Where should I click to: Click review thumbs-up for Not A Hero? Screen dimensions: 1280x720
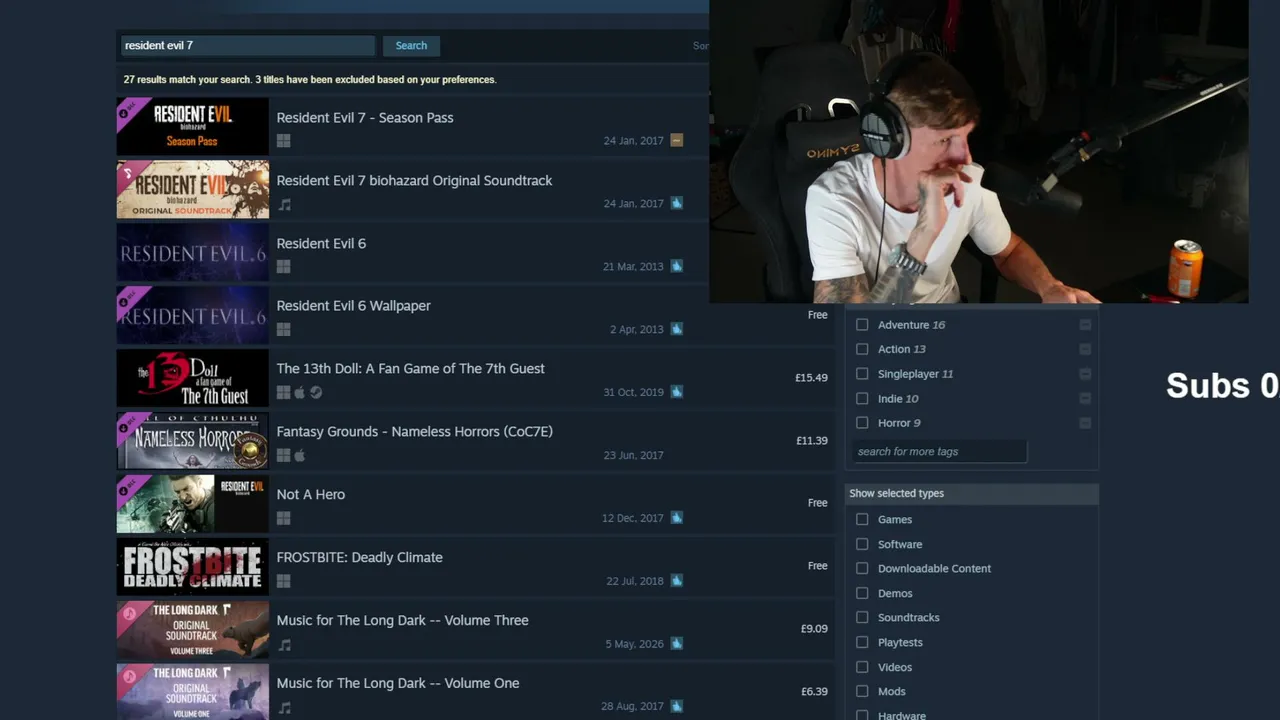tap(677, 518)
